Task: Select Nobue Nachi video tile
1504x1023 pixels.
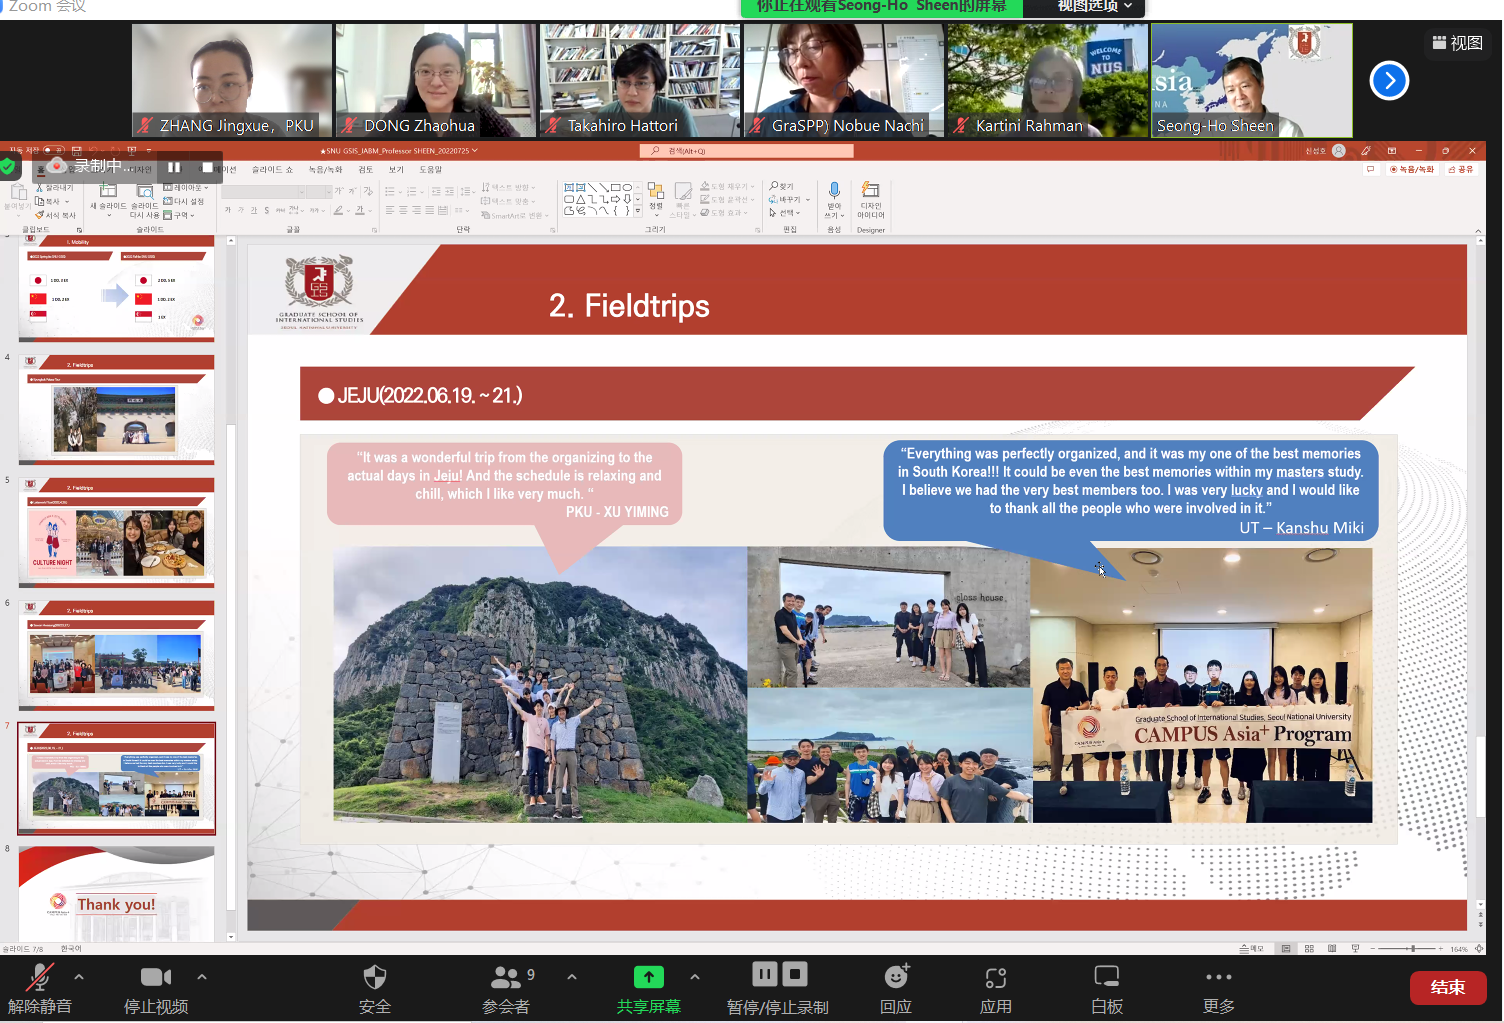Action: point(844,80)
